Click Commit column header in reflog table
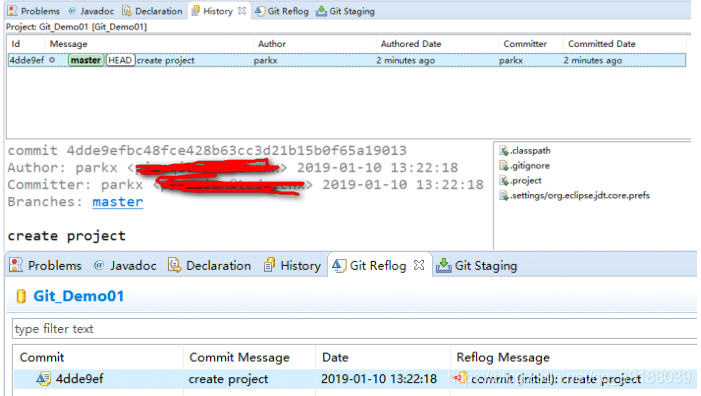The image size is (701, 396). [x=42, y=357]
